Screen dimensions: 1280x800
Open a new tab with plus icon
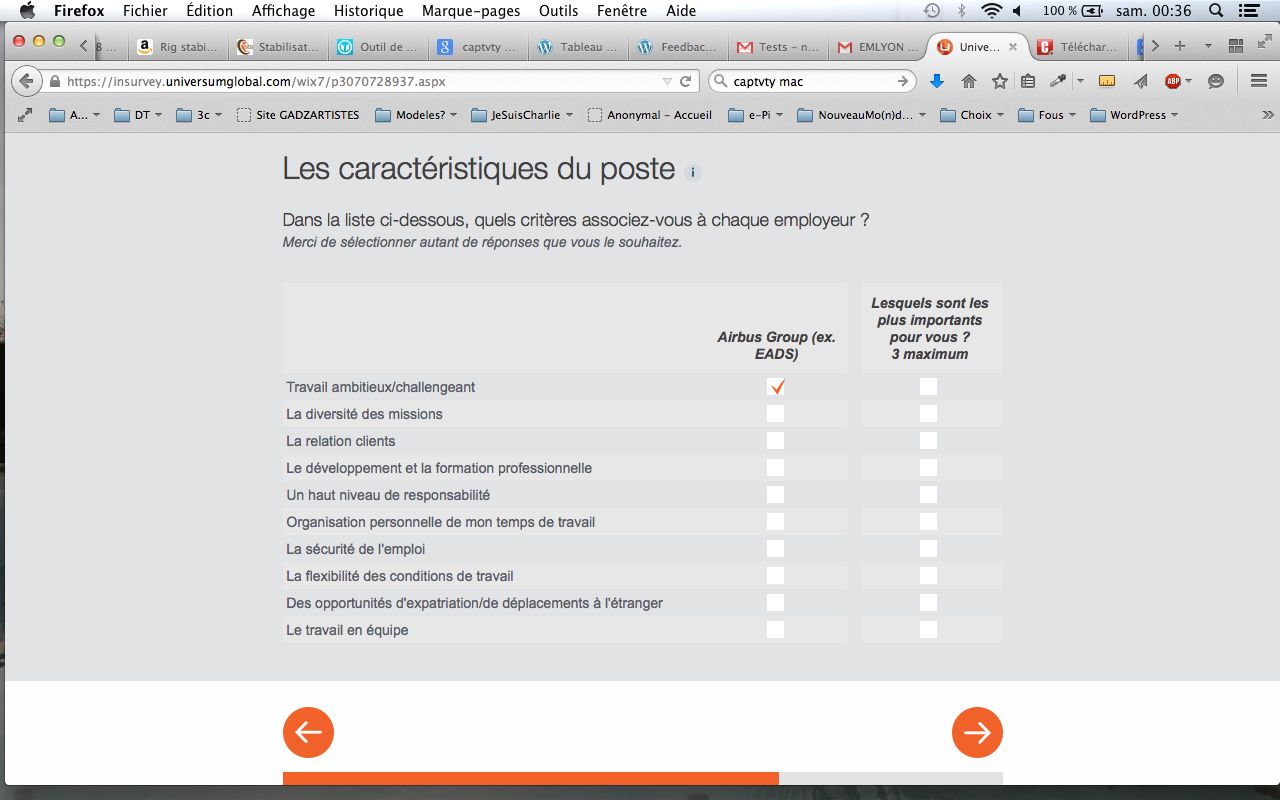(x=1180, y=46)
